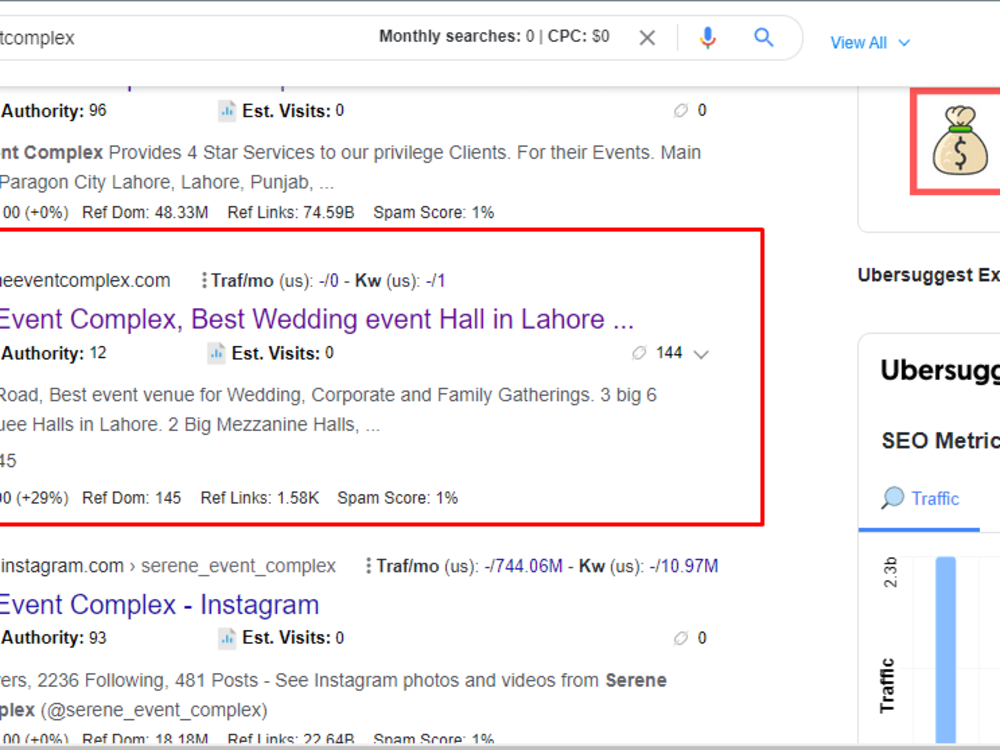The height and width of the screenshot is (750, 1000).
Task: Click the Kw (us) value -/1 link
Action: 436,281
